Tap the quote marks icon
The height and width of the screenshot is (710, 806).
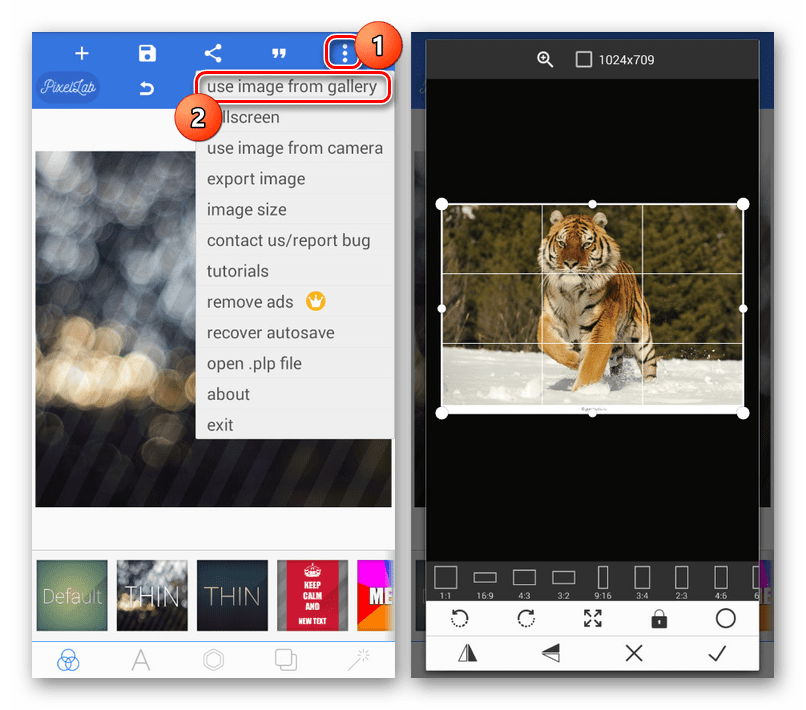click(279, 53)
